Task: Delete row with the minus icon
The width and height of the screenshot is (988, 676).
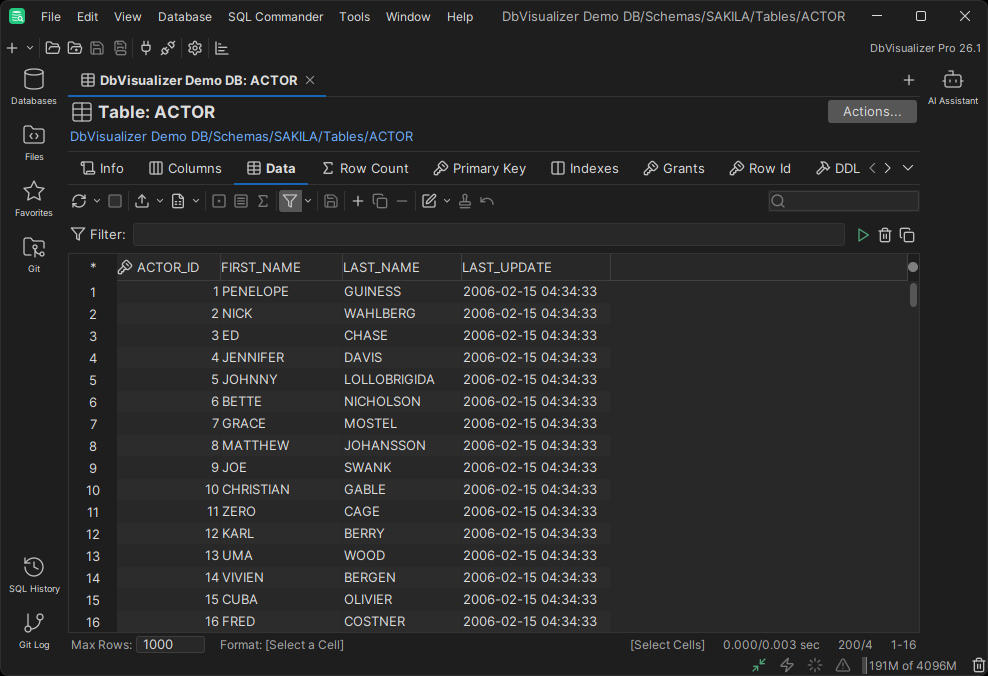Action: click(402, 201)
